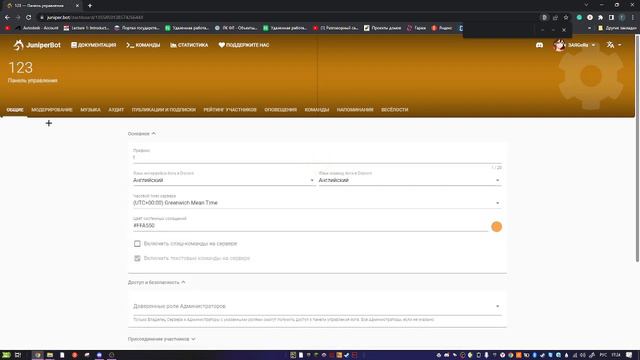
Task: Click the page vertical scrollbar
Action: tap(637, 149)
